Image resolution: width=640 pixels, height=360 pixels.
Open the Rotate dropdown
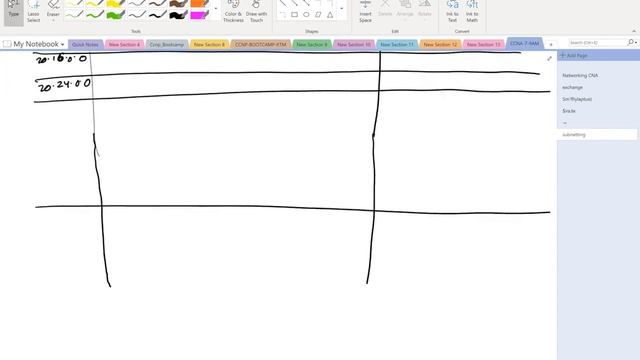pos(424,10)
